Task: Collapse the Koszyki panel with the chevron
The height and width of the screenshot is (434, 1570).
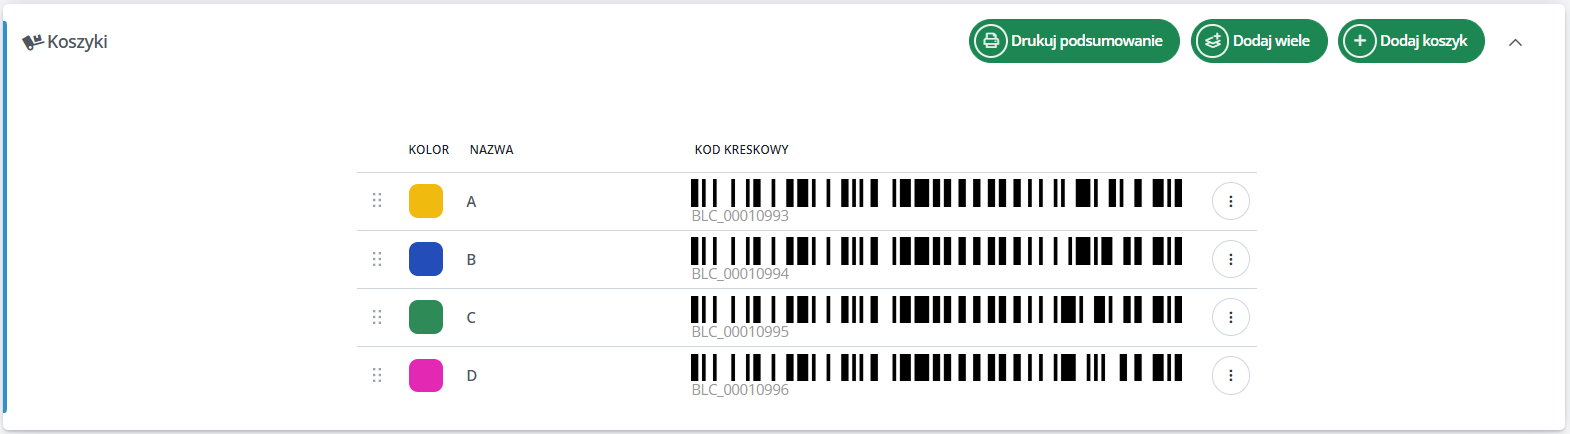Action: [1515, 42]
